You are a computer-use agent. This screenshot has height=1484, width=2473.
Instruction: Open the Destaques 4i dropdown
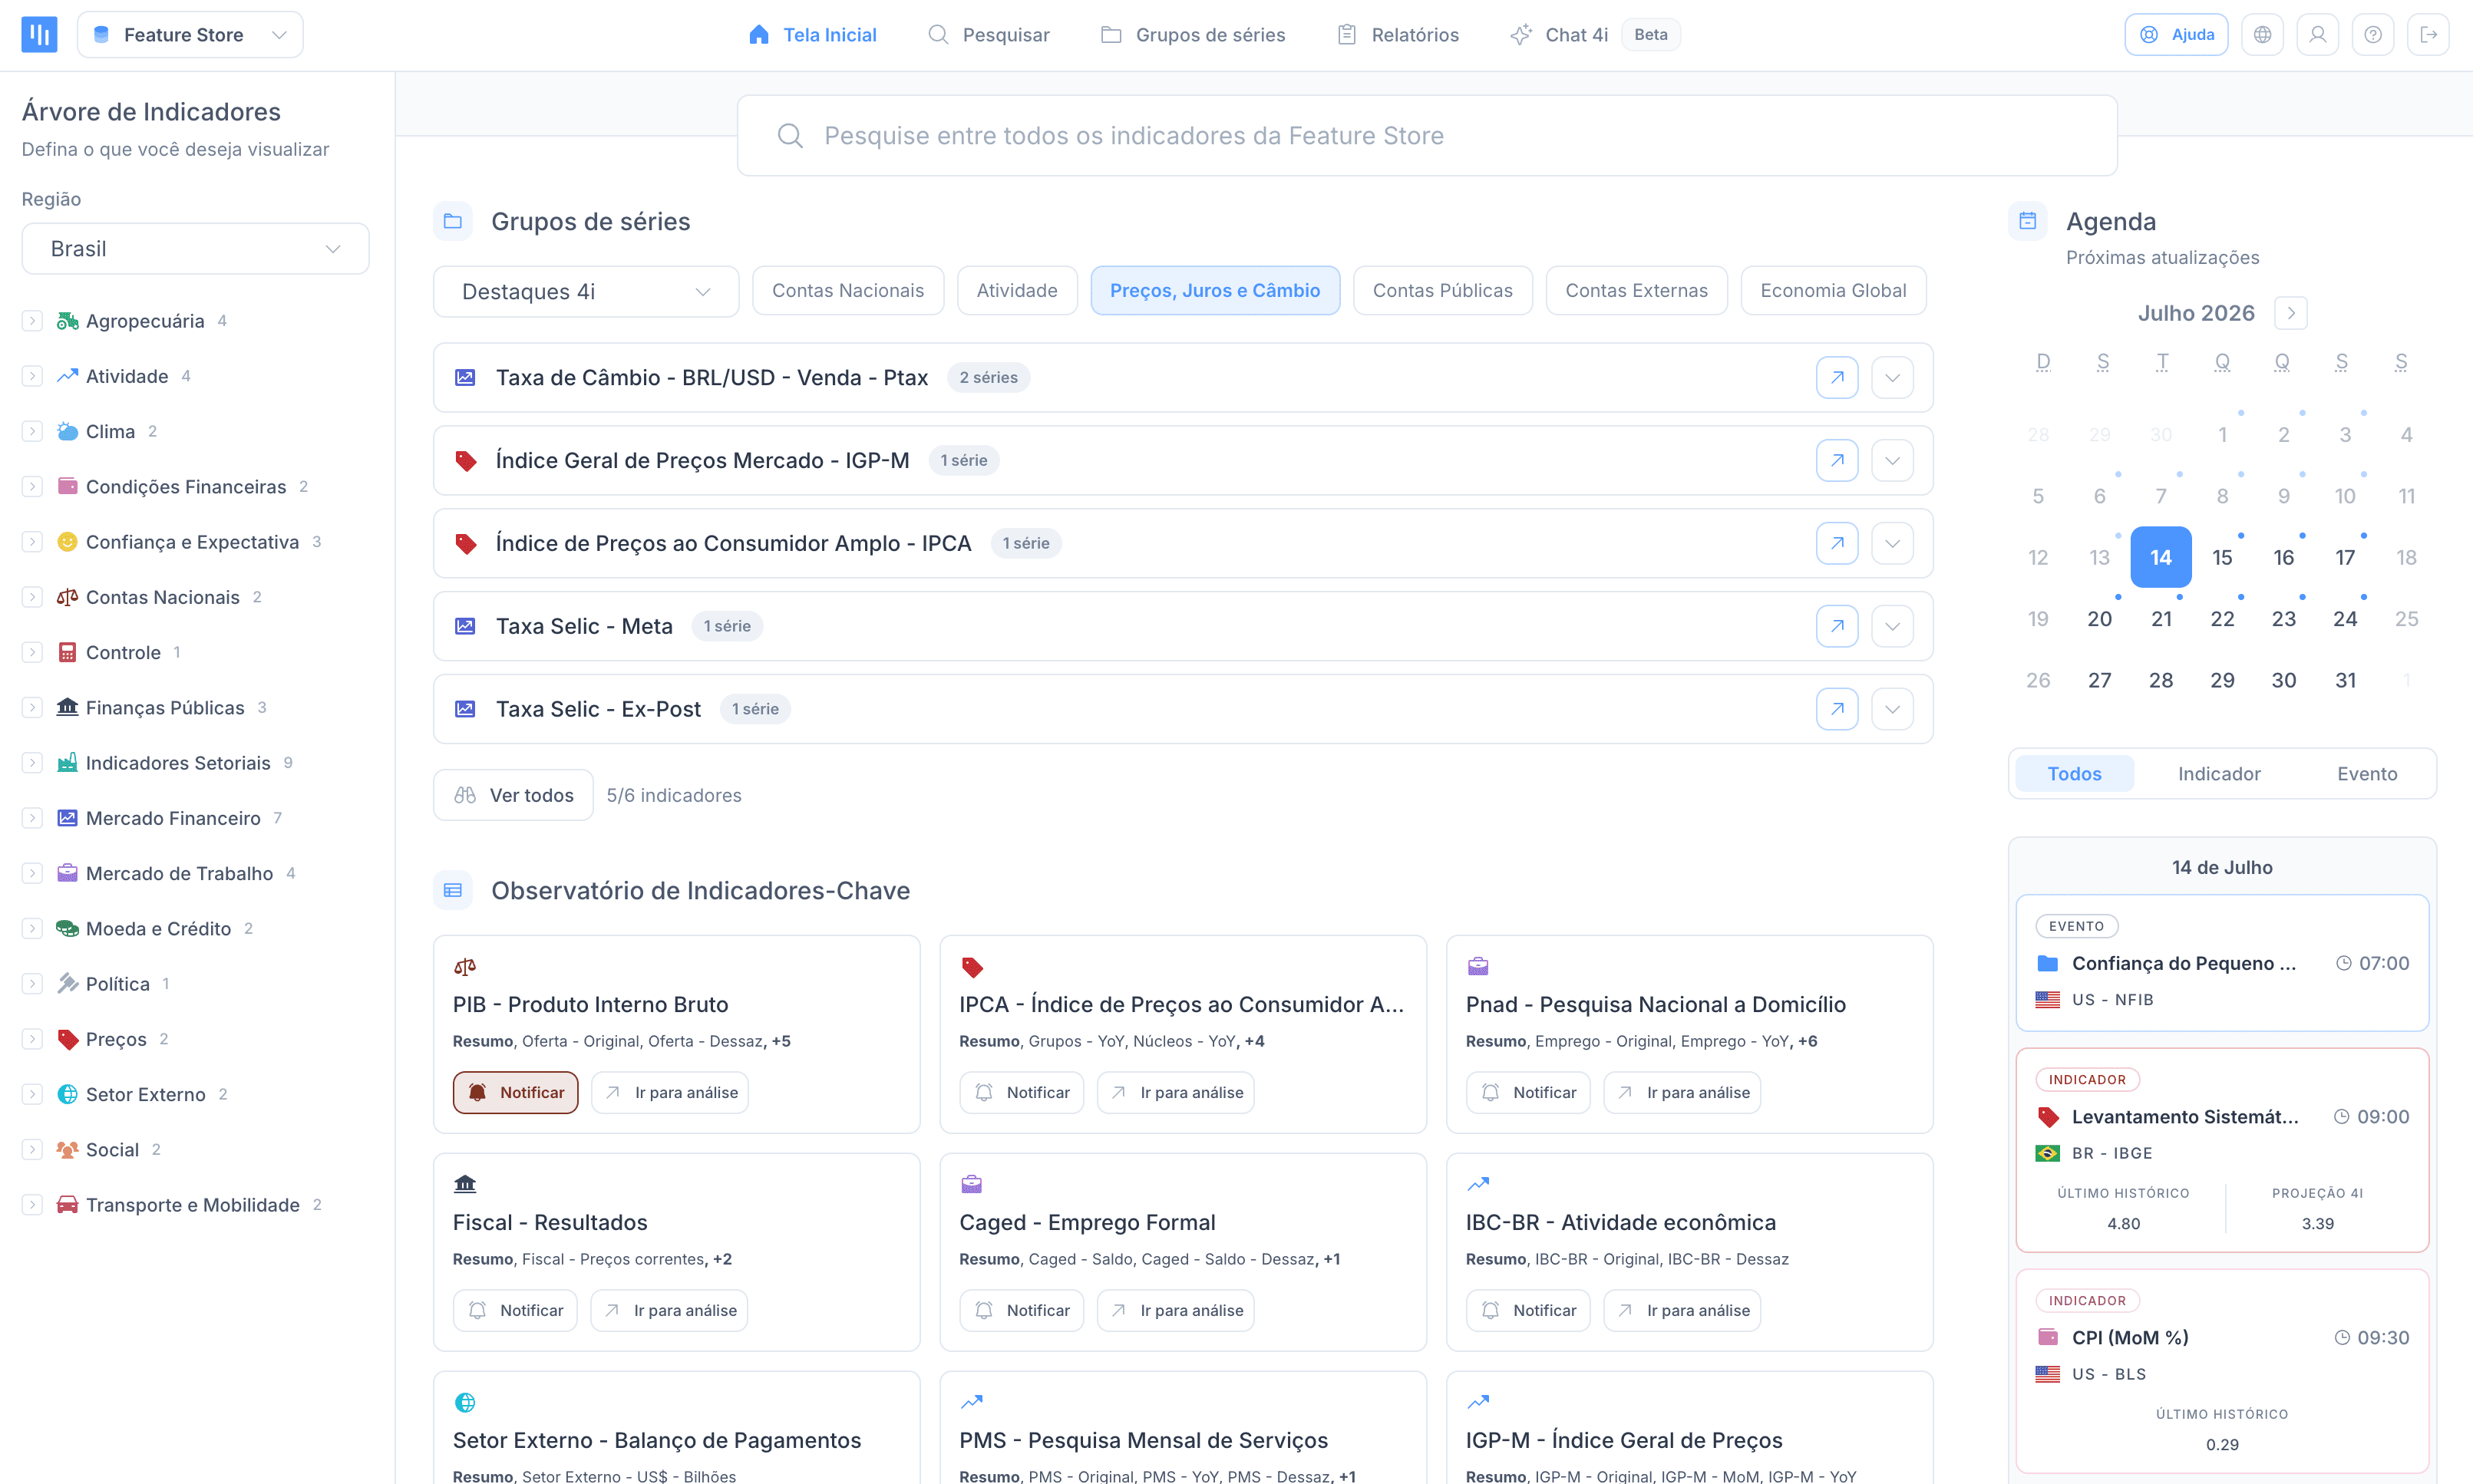point(586,292)
